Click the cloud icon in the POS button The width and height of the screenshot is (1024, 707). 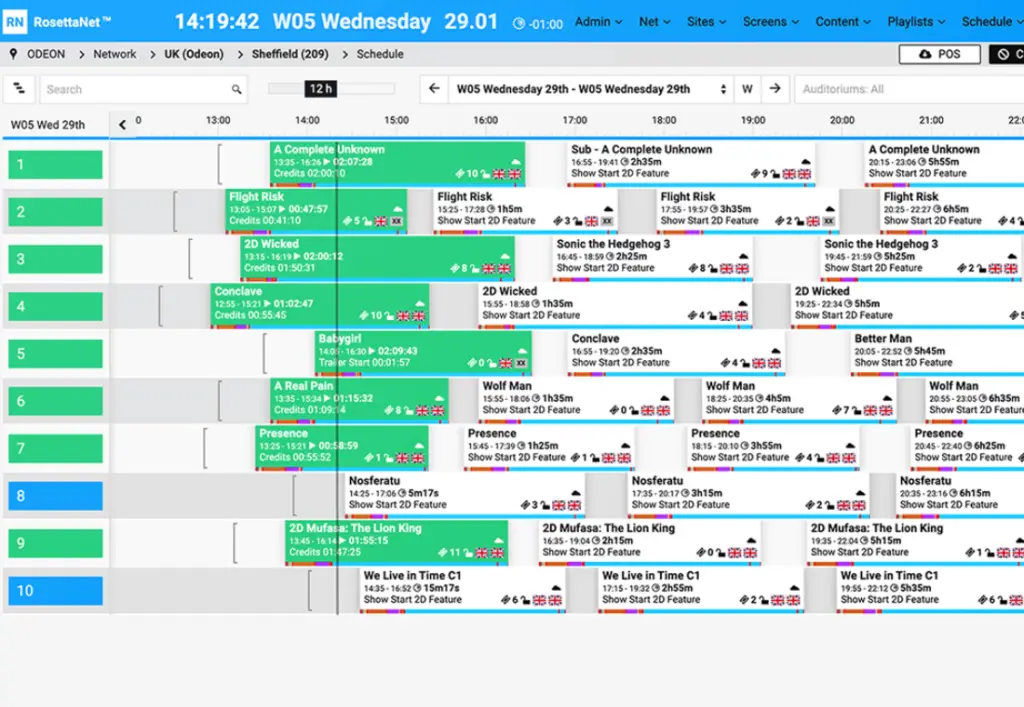(925, 54)
